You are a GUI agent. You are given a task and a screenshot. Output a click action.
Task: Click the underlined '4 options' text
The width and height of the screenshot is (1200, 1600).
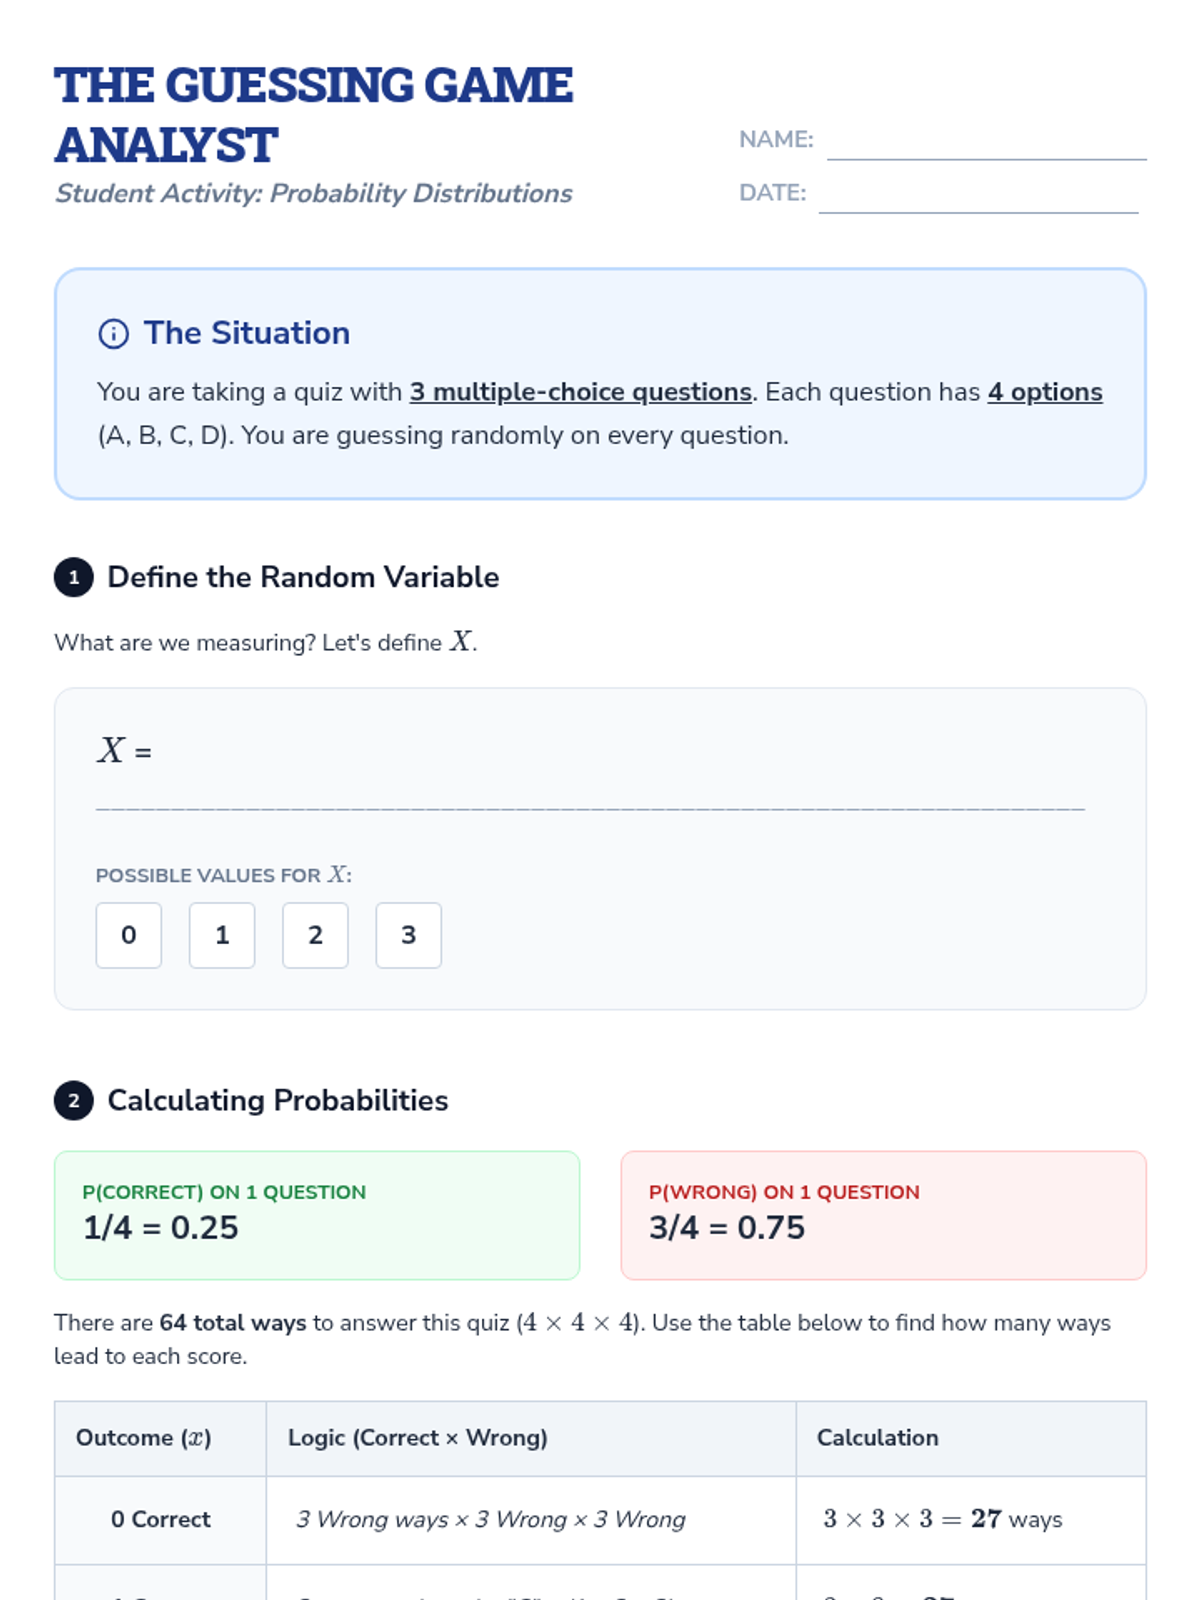(x=1045, y=392)
